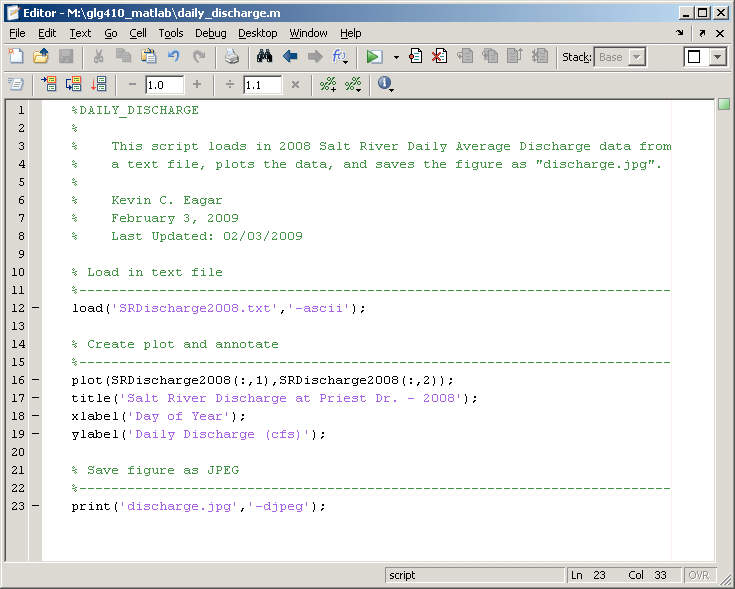The height and width of the screenshot is (589, 735).
Task: Open the Edit menu
Action: point(47,33)
